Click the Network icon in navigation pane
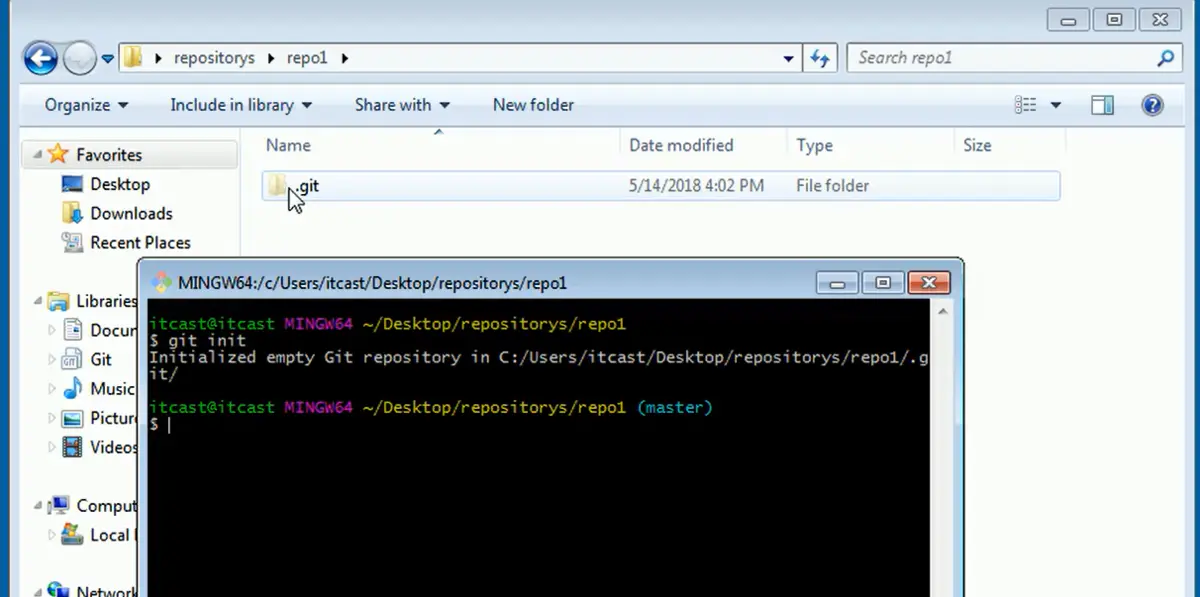1200x597 pixels. click(58, 590)
